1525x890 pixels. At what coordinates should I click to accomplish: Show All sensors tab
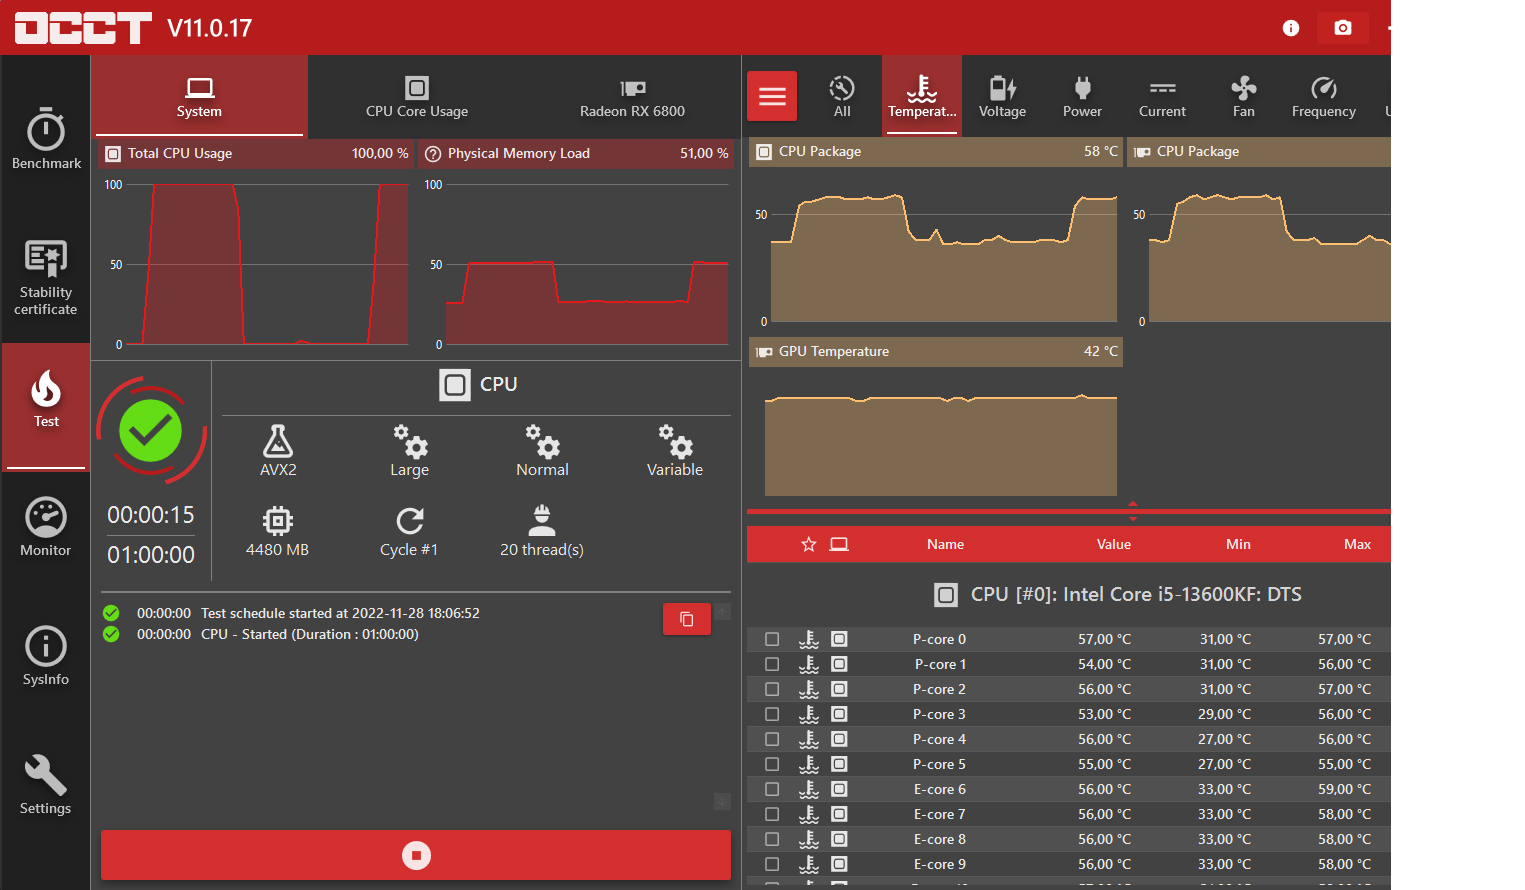point(842,97)
